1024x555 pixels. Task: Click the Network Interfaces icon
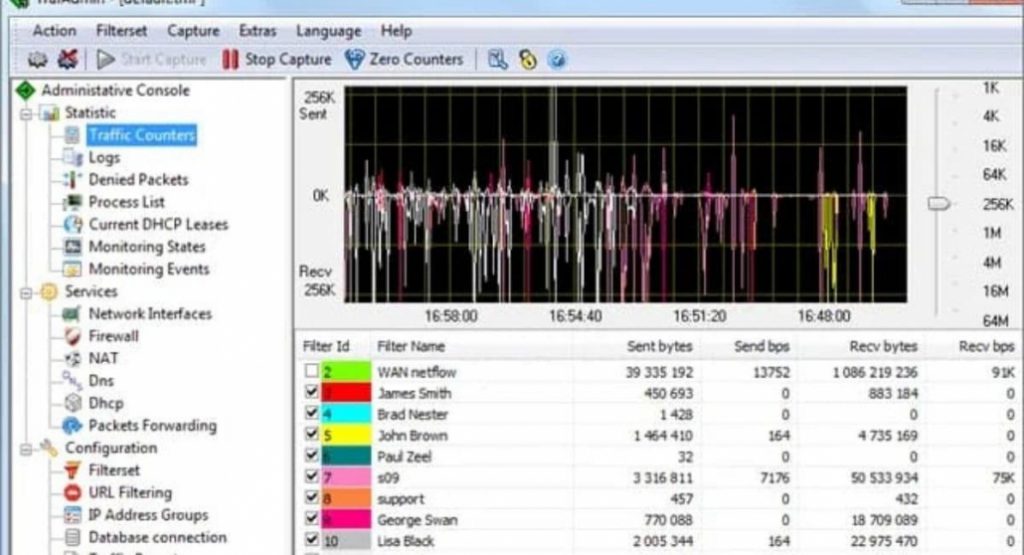(x=72, y=314)
